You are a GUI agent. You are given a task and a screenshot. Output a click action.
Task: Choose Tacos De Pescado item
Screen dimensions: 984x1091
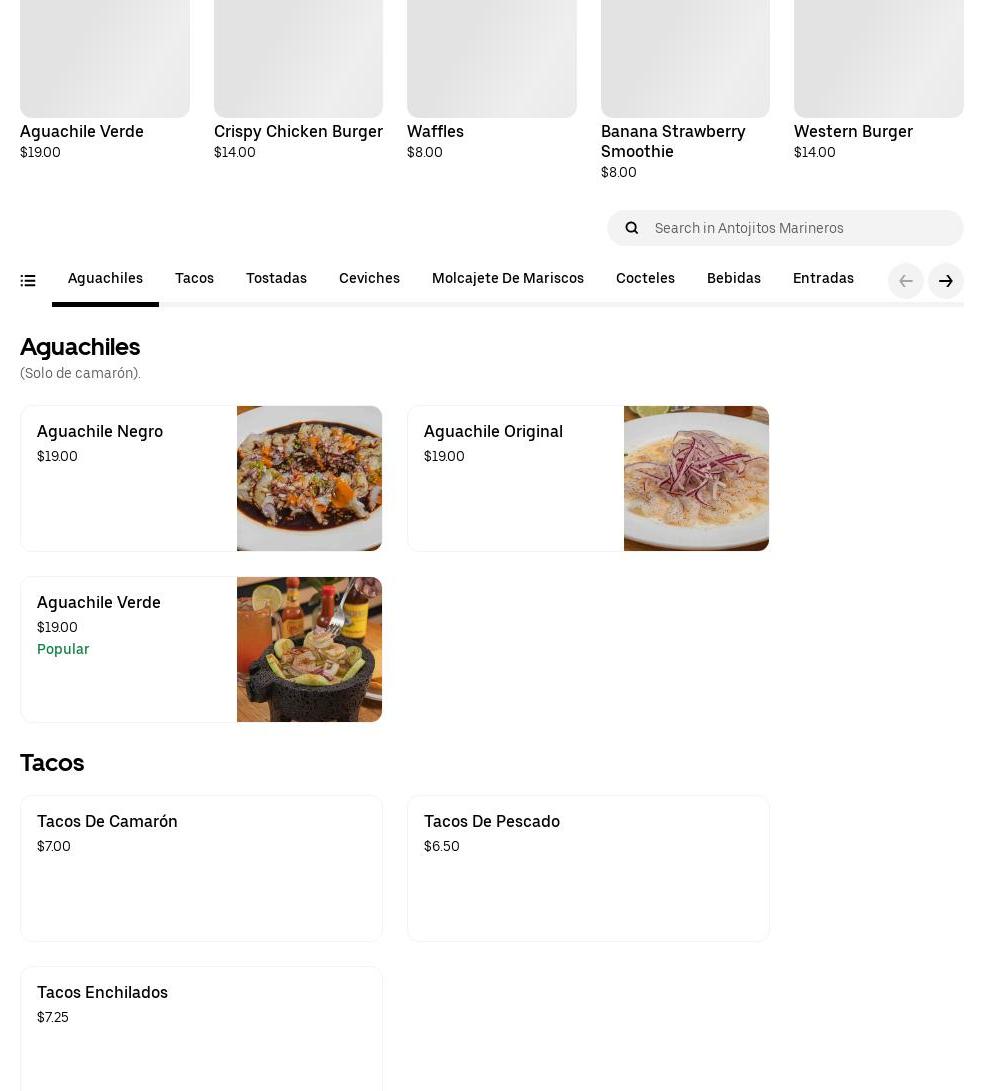[x=588, y=867]
